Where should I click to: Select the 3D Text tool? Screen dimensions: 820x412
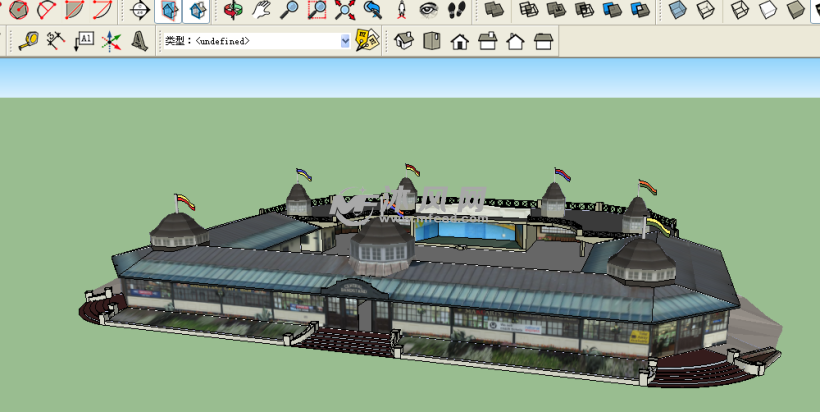coord(140,41)
